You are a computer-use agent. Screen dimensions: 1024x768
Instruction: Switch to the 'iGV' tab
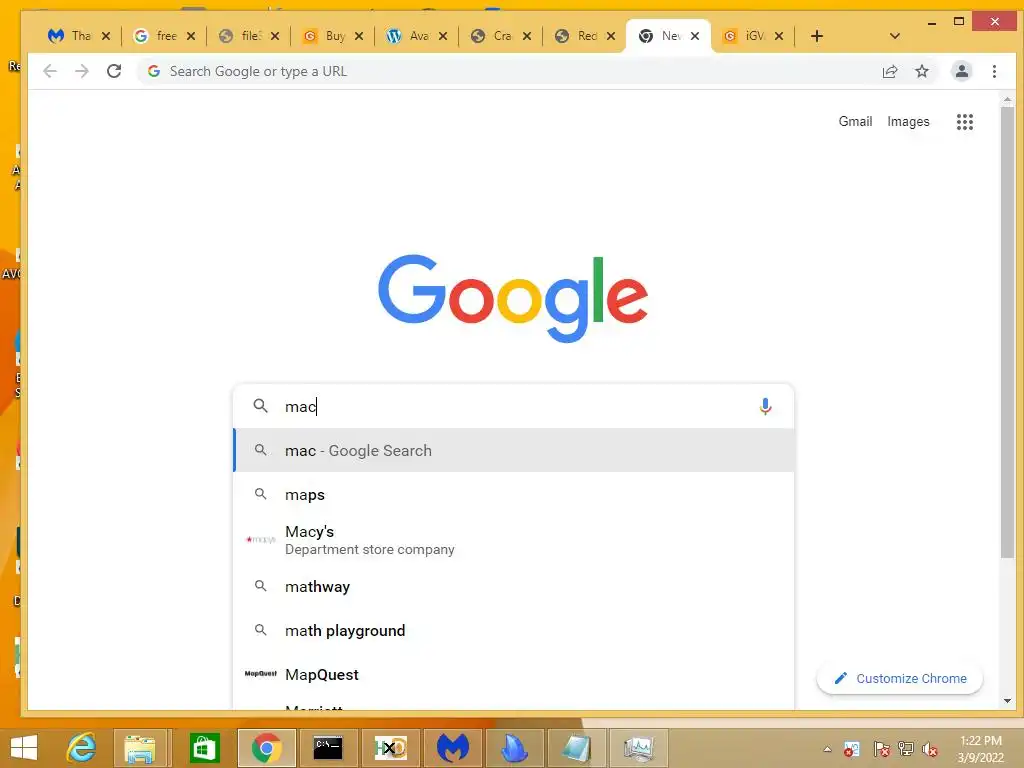pyautogui.click(x=744, y=36)
